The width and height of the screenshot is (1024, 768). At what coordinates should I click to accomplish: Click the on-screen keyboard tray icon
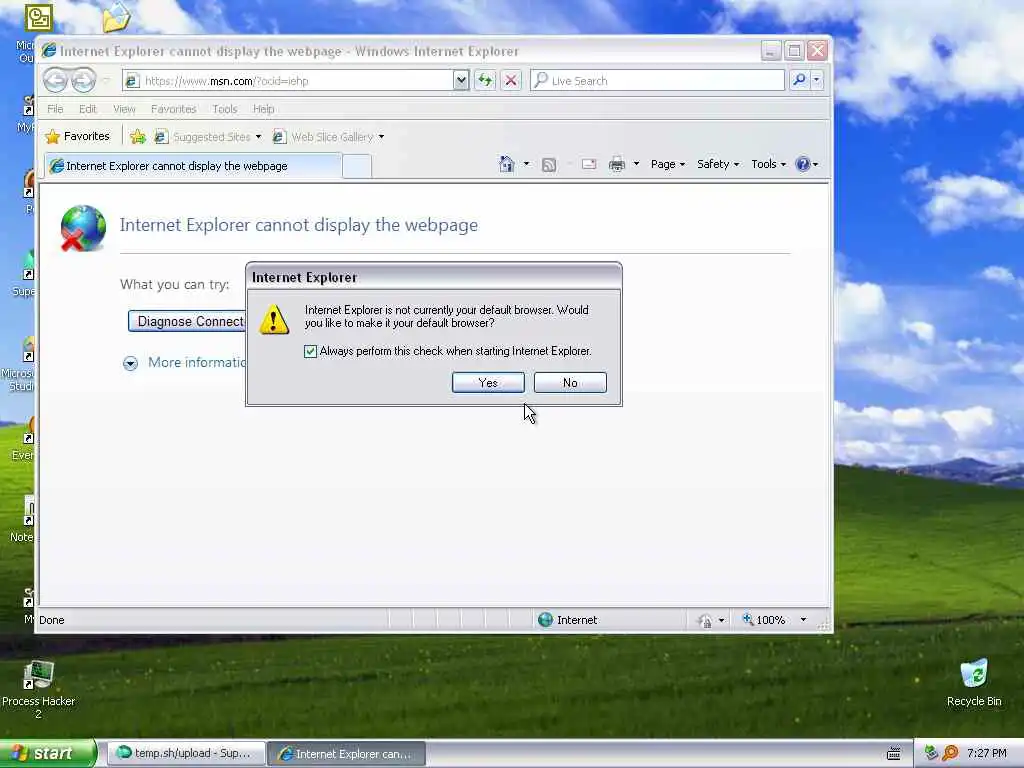[893, 754]
